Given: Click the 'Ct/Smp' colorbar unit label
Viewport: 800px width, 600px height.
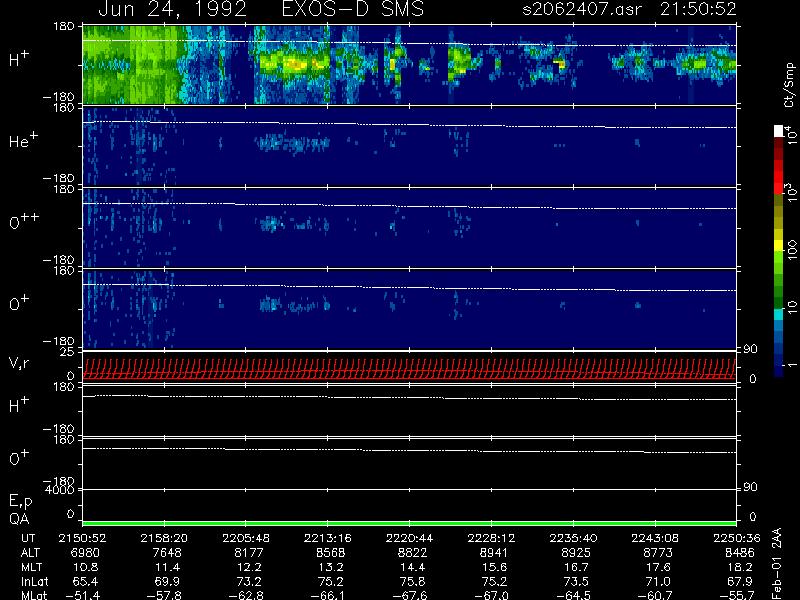Looking at the screenshot, I should point(789,85).
